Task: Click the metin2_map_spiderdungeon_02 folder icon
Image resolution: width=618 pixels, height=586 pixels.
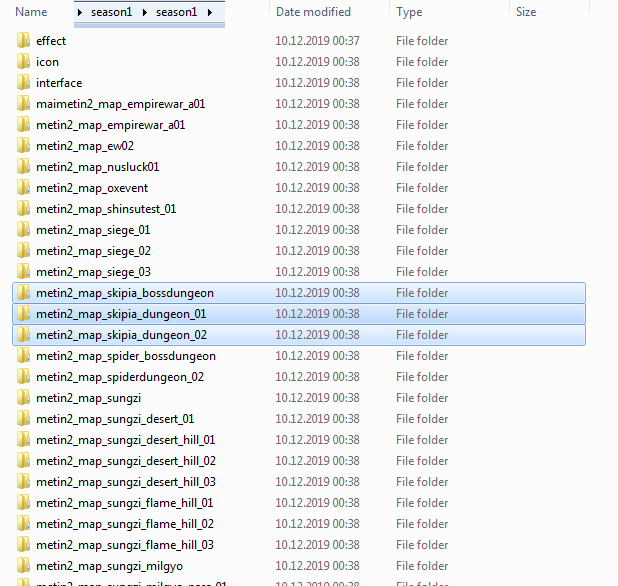Action: [23, 377]
